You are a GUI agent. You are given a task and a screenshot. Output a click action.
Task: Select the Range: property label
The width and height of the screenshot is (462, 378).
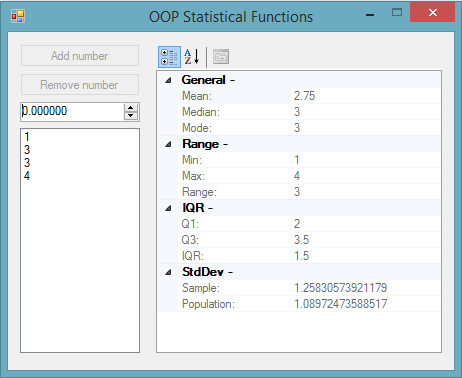[199, 192]
